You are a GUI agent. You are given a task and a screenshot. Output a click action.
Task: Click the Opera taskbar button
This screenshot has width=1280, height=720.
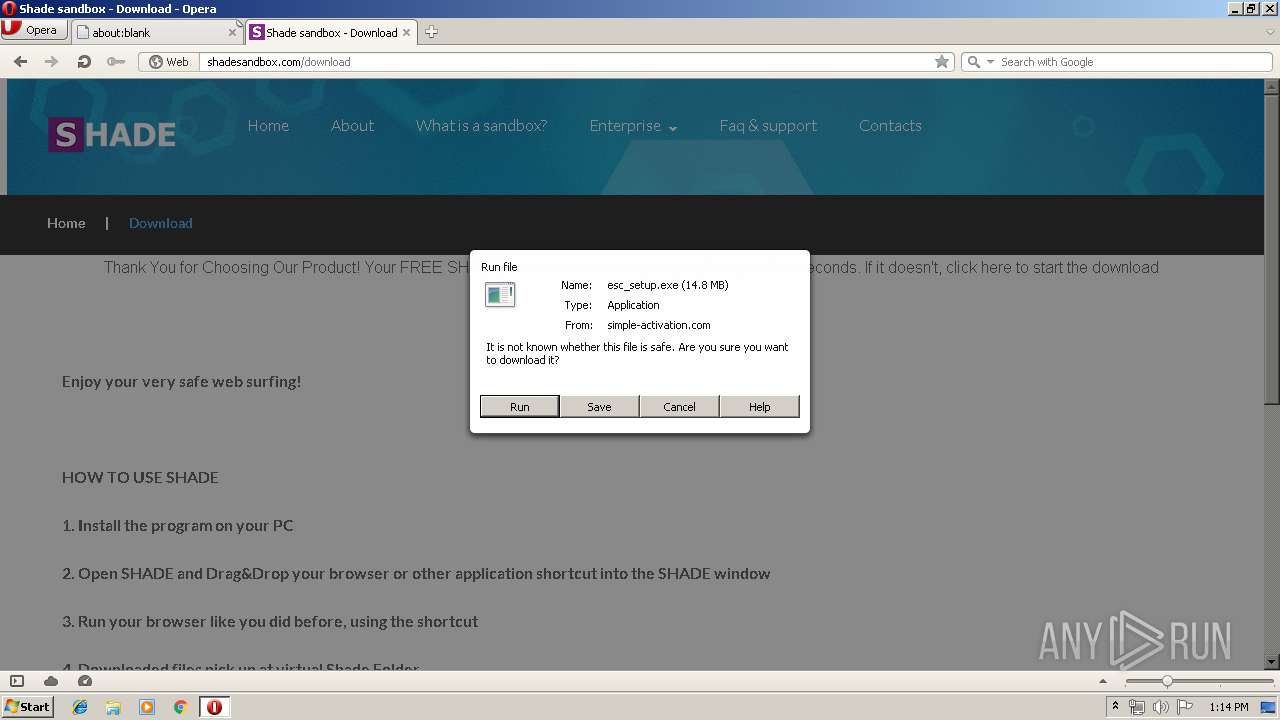(214, 707)
